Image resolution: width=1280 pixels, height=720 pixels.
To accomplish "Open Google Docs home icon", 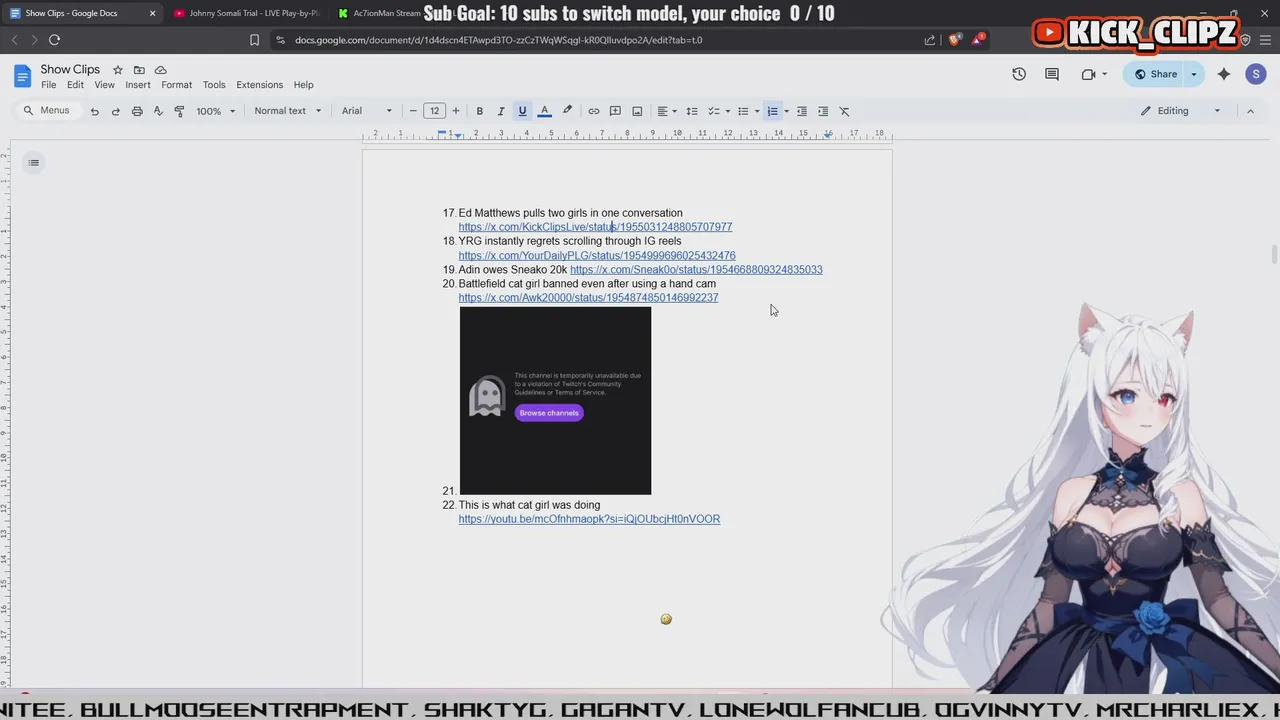I will 22,76.
